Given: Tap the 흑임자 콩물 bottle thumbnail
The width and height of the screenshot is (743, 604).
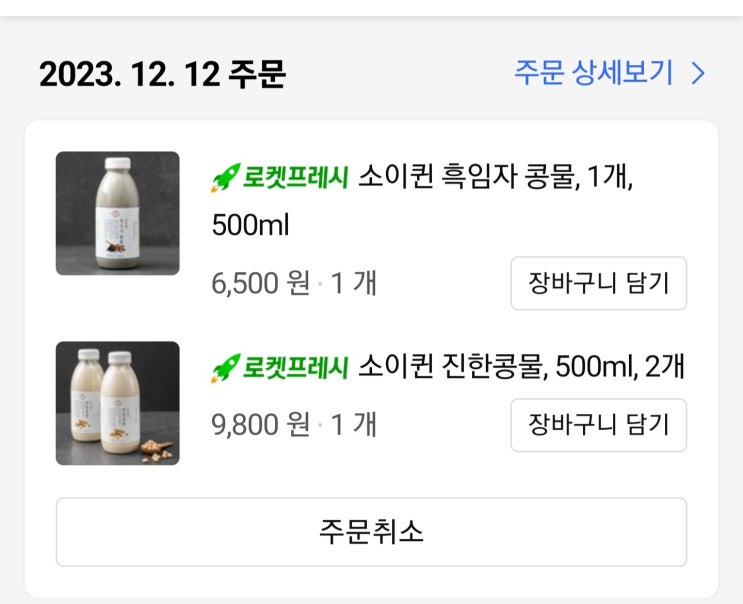Looking at the screenshot, I should [x=118, y=213].
